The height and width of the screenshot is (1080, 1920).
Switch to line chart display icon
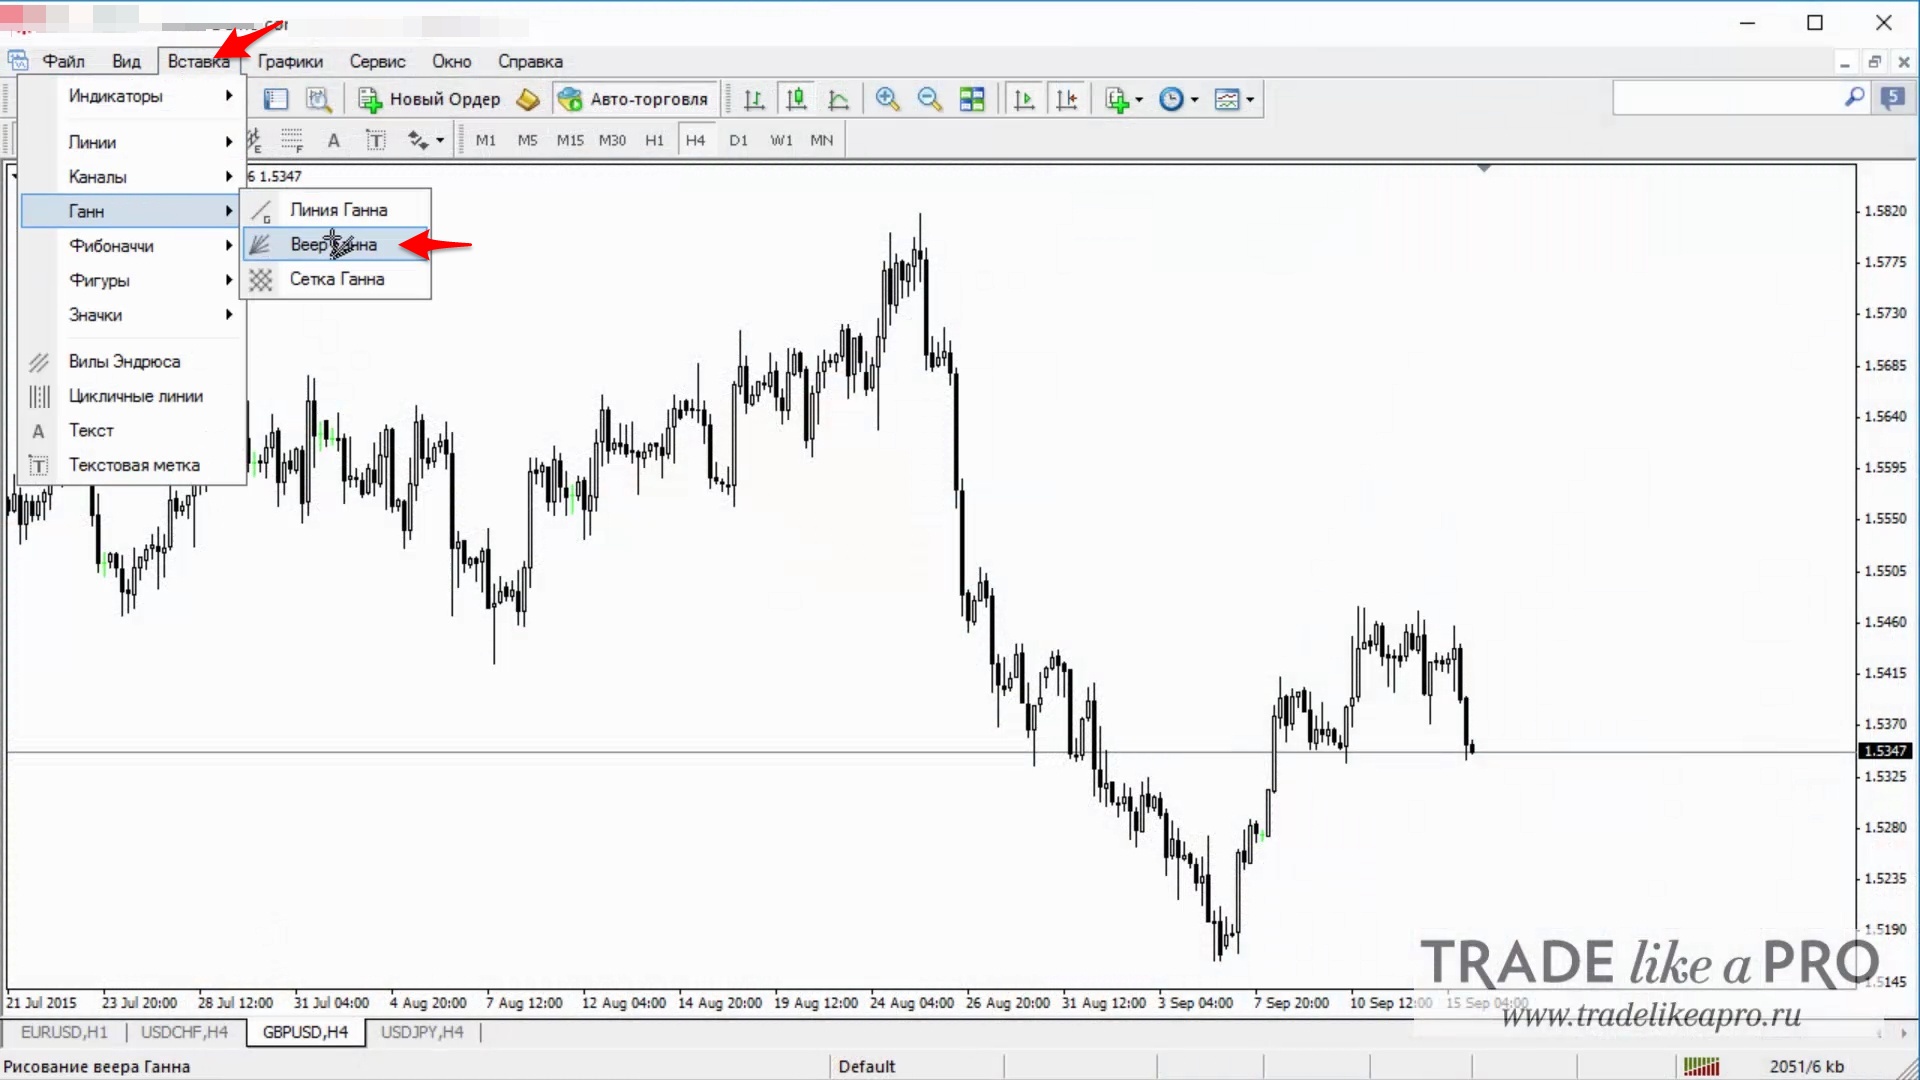click(839, 99)
